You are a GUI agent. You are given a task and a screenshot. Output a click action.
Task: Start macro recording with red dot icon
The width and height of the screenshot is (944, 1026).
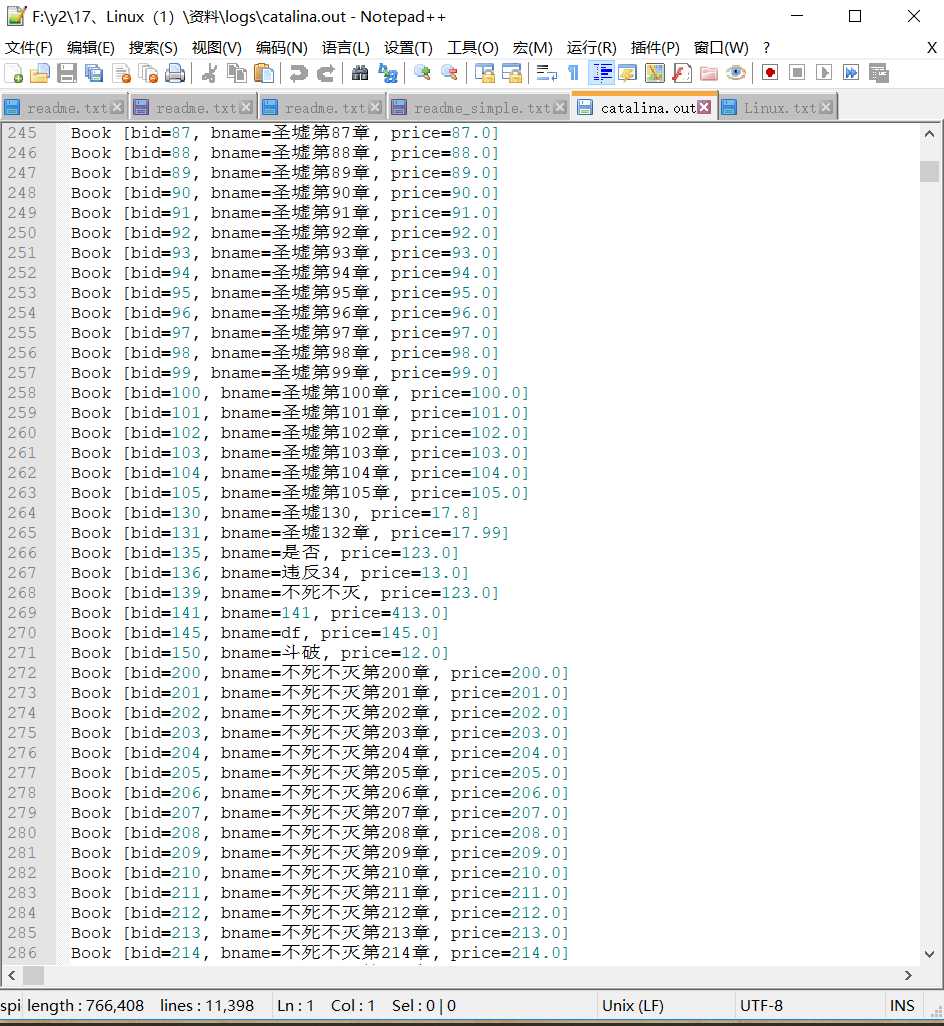pos(770,73)
